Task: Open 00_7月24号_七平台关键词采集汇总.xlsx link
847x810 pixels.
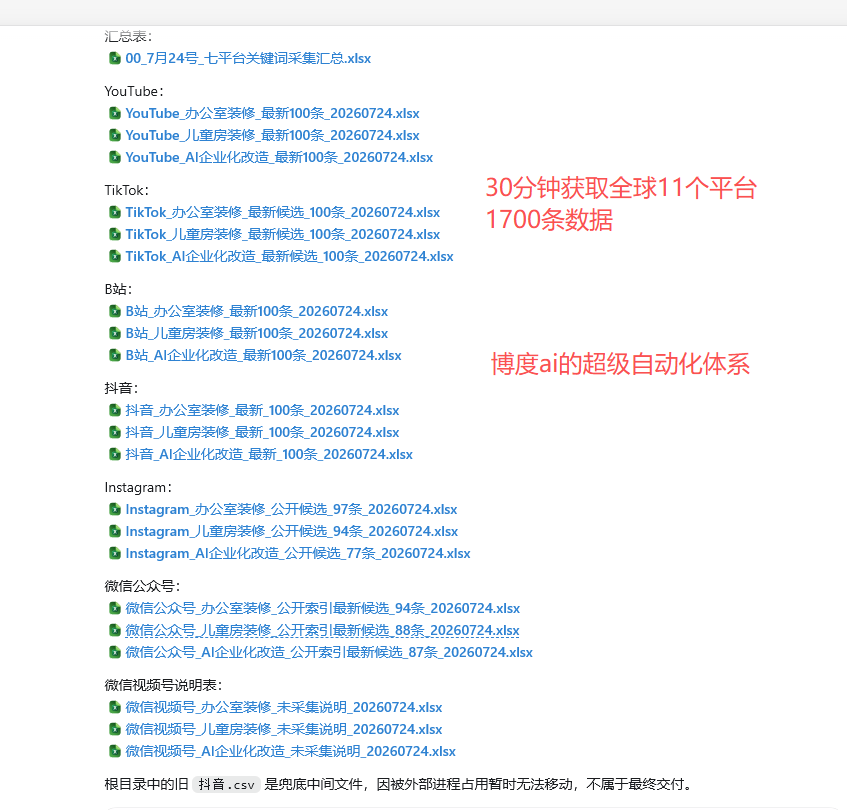Action: [x=248, y=58]
